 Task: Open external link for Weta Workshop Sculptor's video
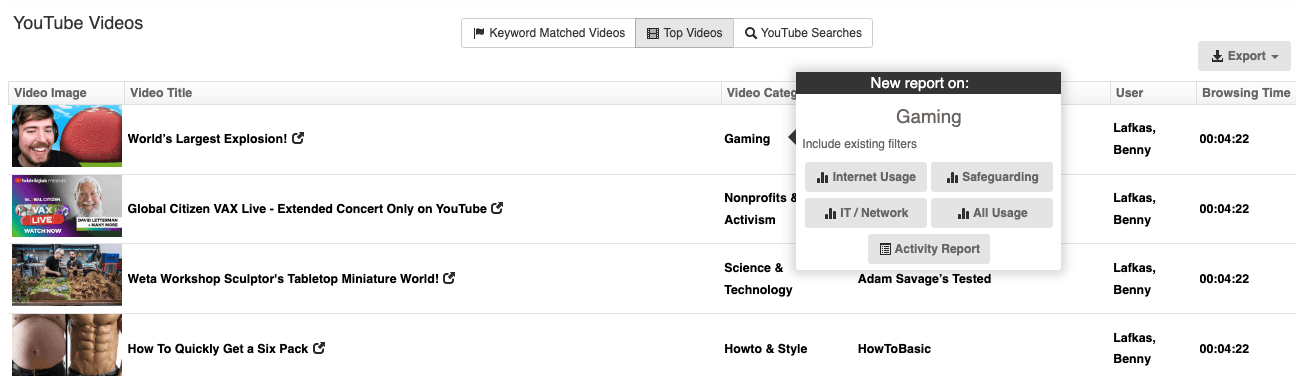coord(449,278)
